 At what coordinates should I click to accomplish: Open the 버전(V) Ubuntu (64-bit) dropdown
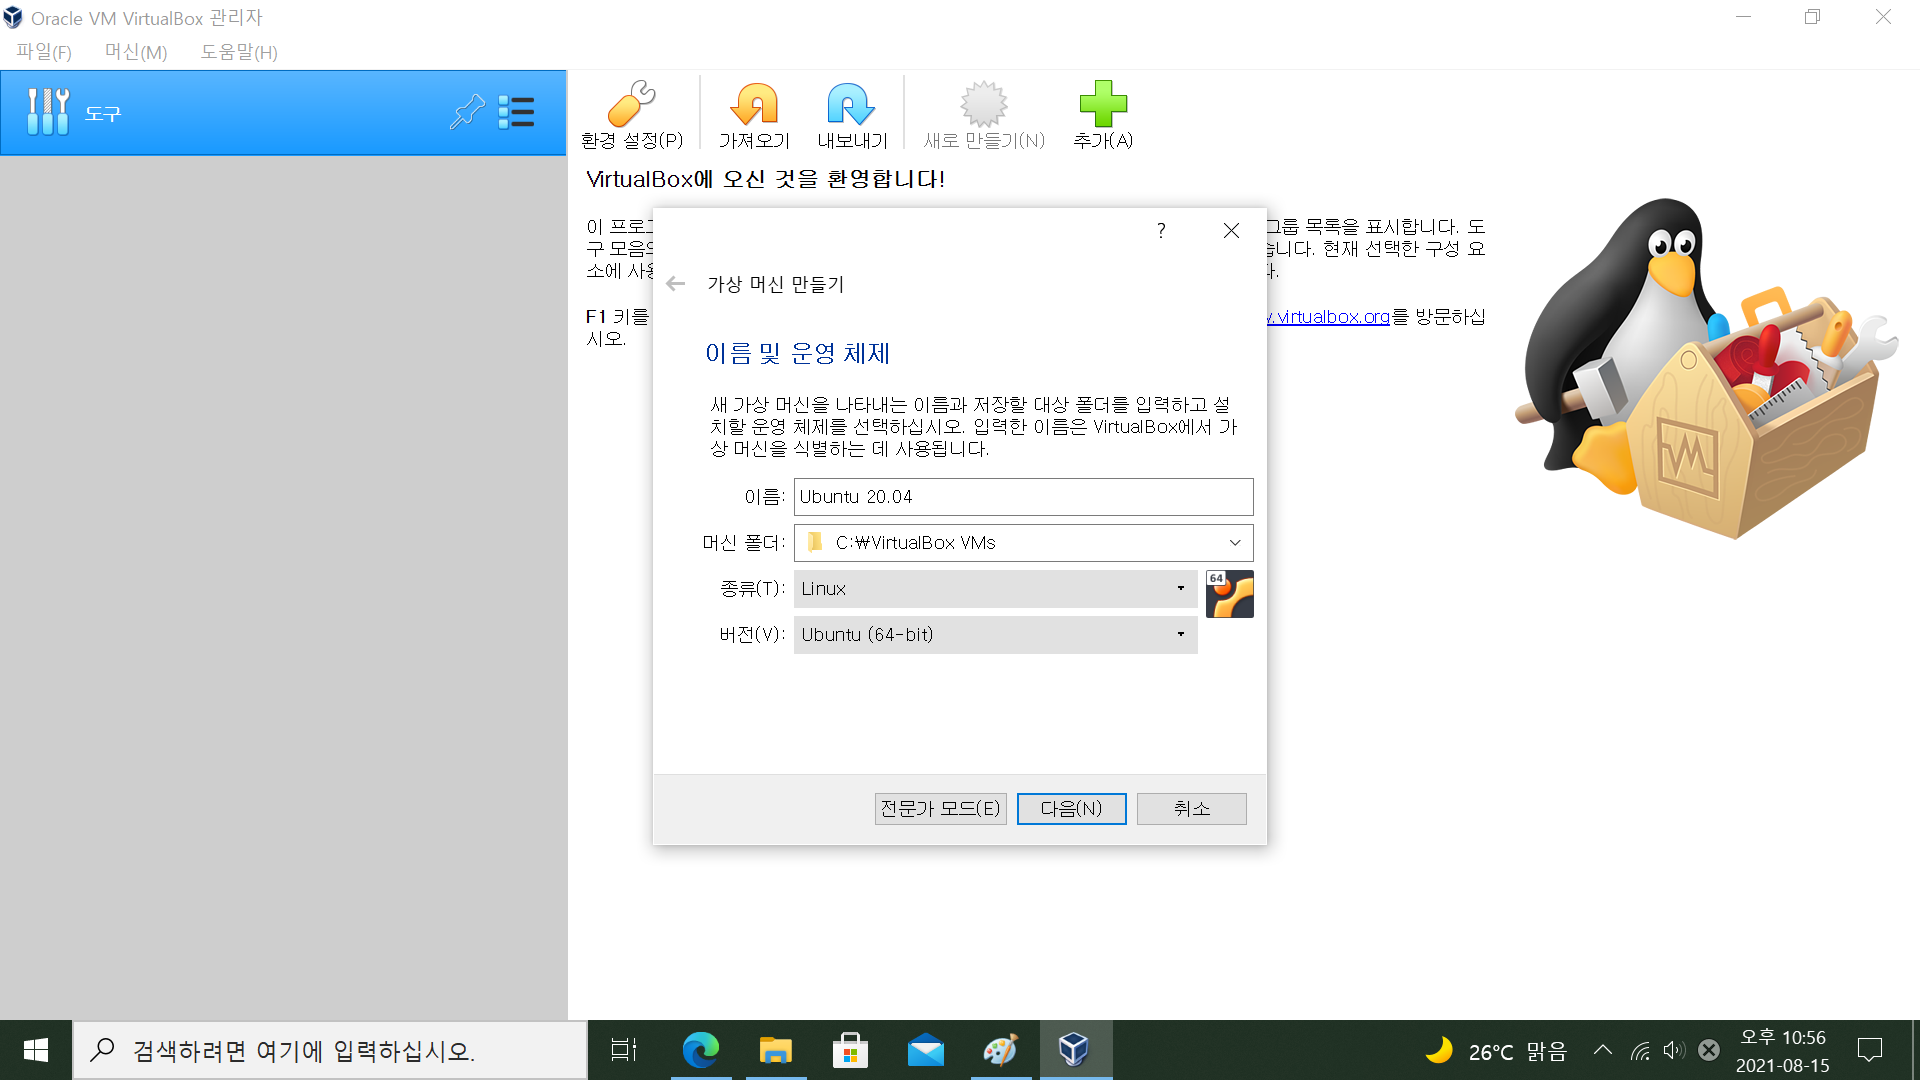(995, 635)
